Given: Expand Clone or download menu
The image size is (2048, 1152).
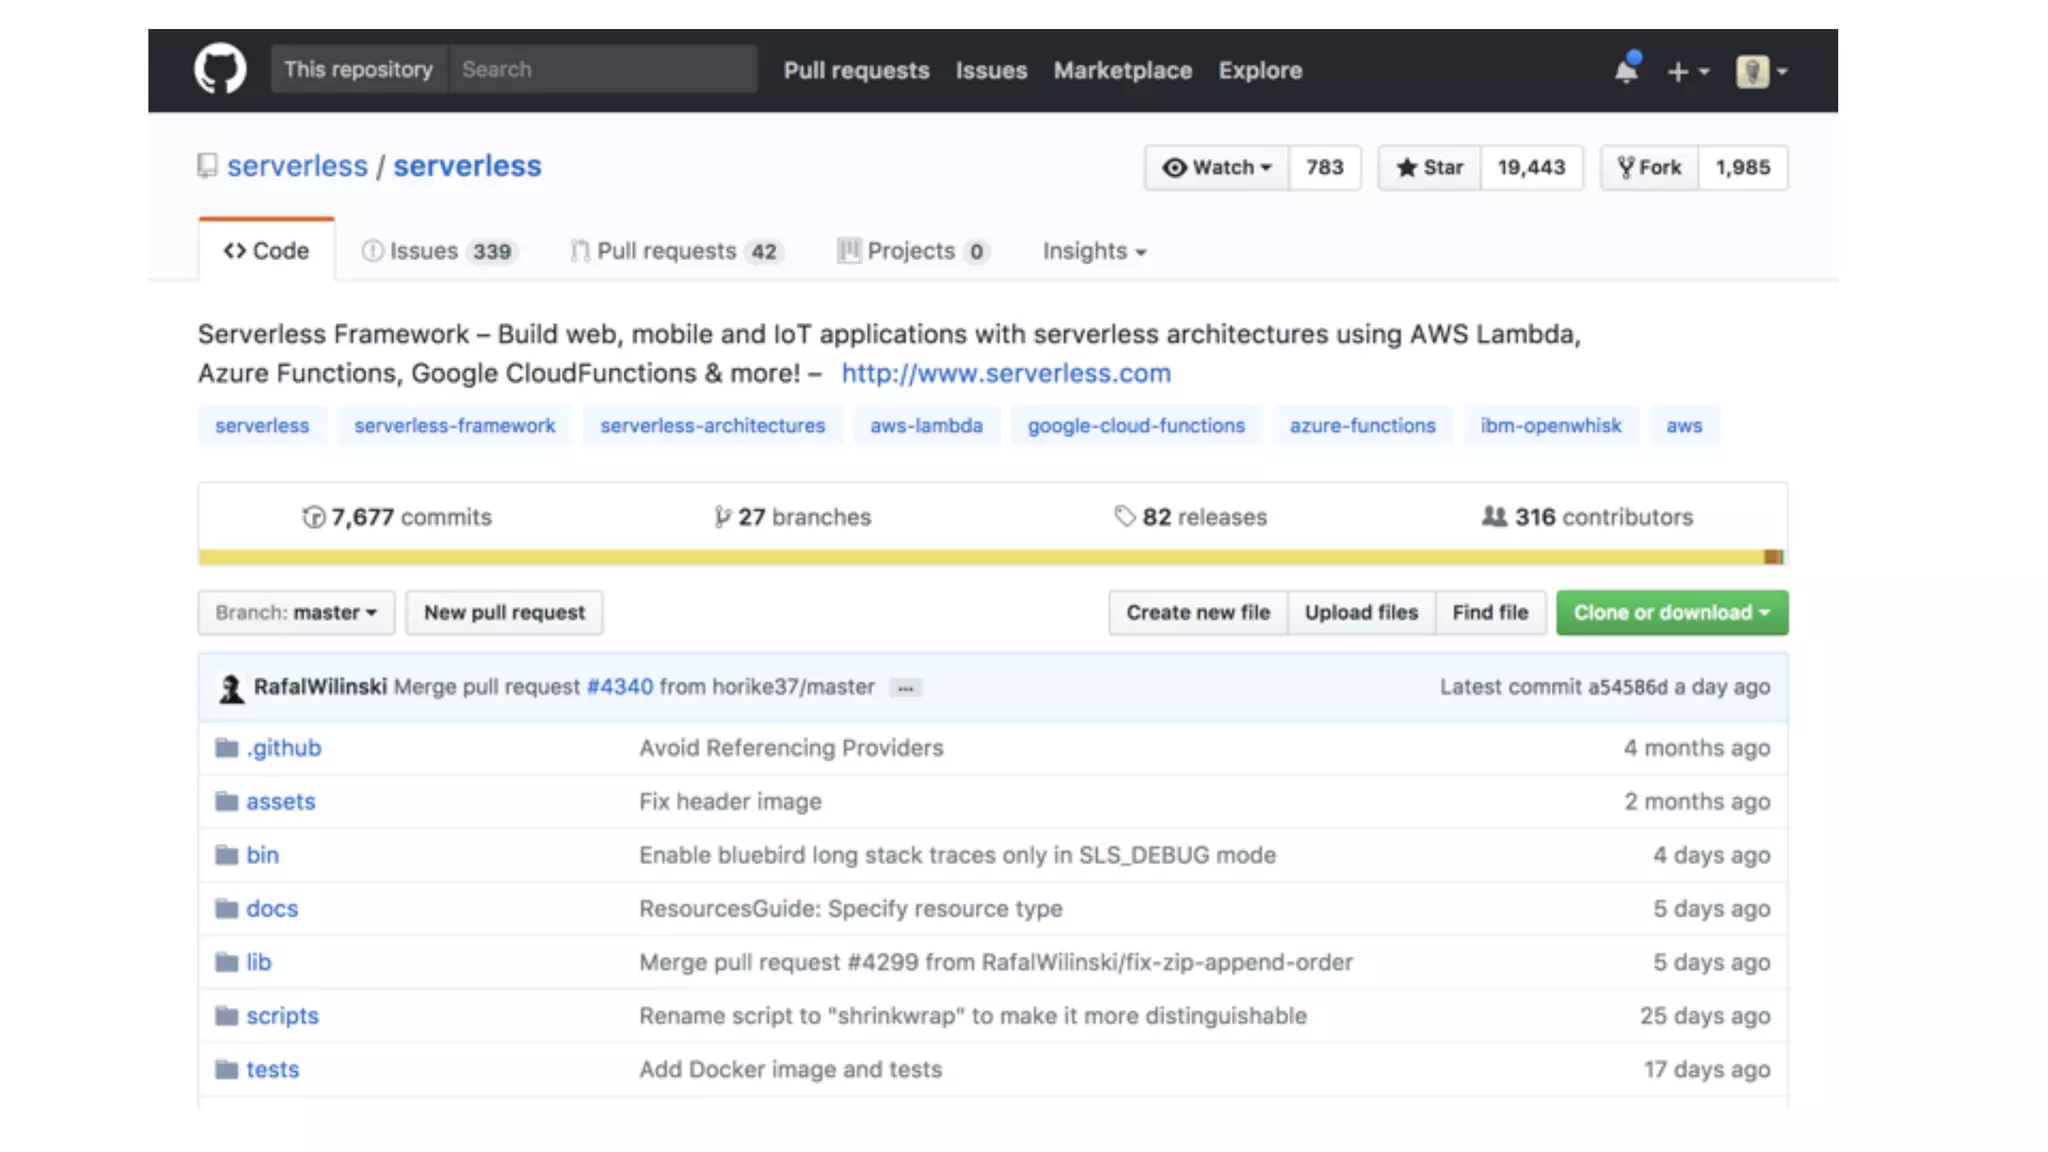Looking at the screenshot, I should pos(1671,613).
